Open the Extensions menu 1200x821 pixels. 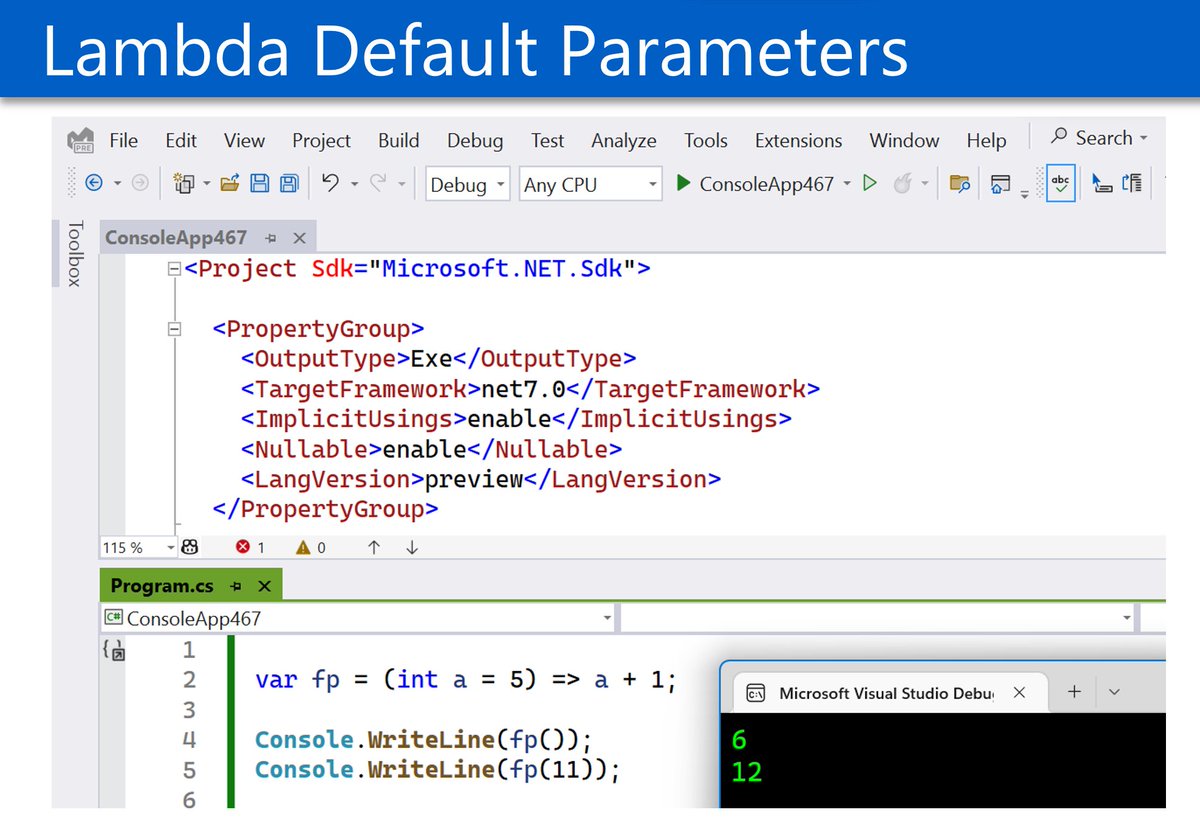799,141
